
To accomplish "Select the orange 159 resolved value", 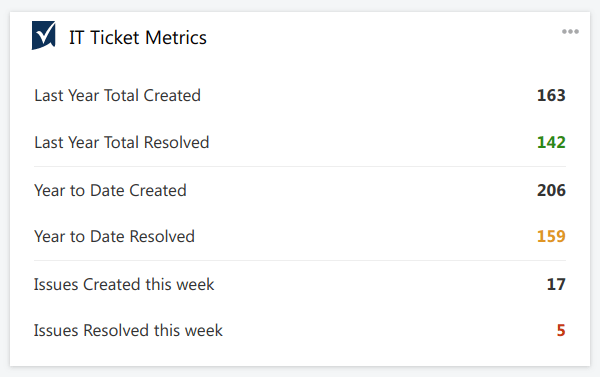I will (x=551, y=236).
